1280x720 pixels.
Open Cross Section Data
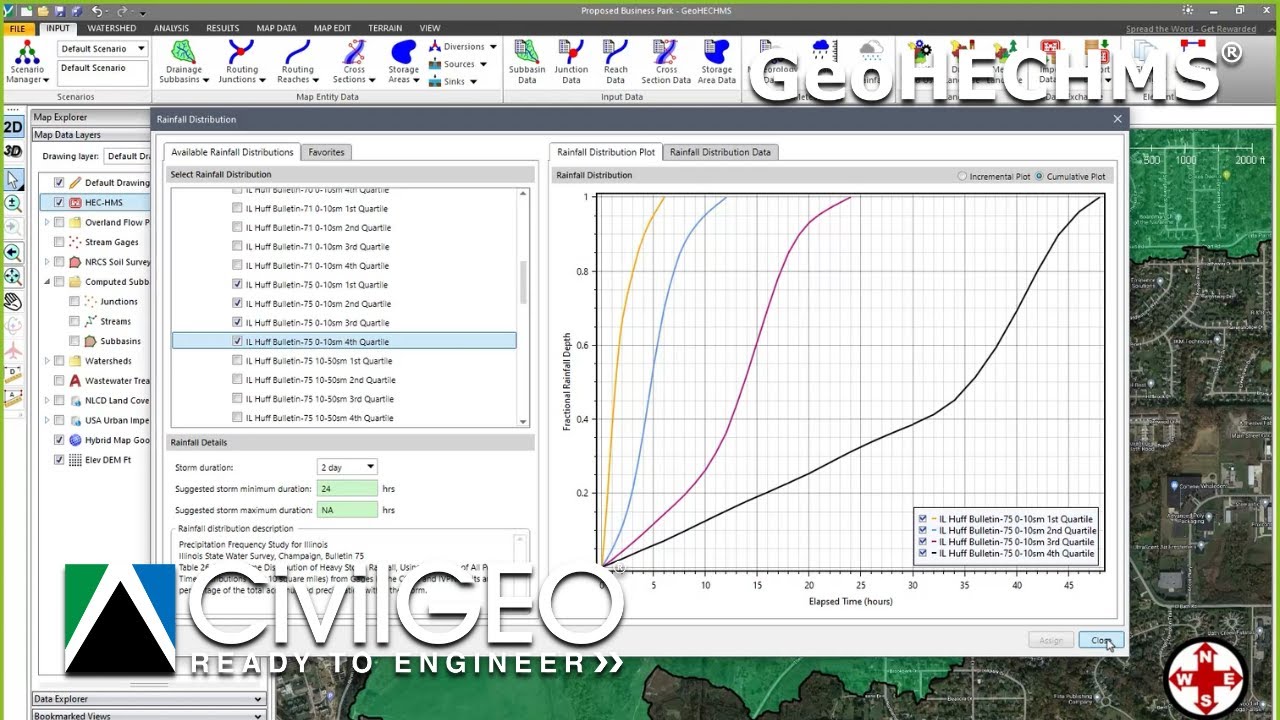tap(666, 63)
